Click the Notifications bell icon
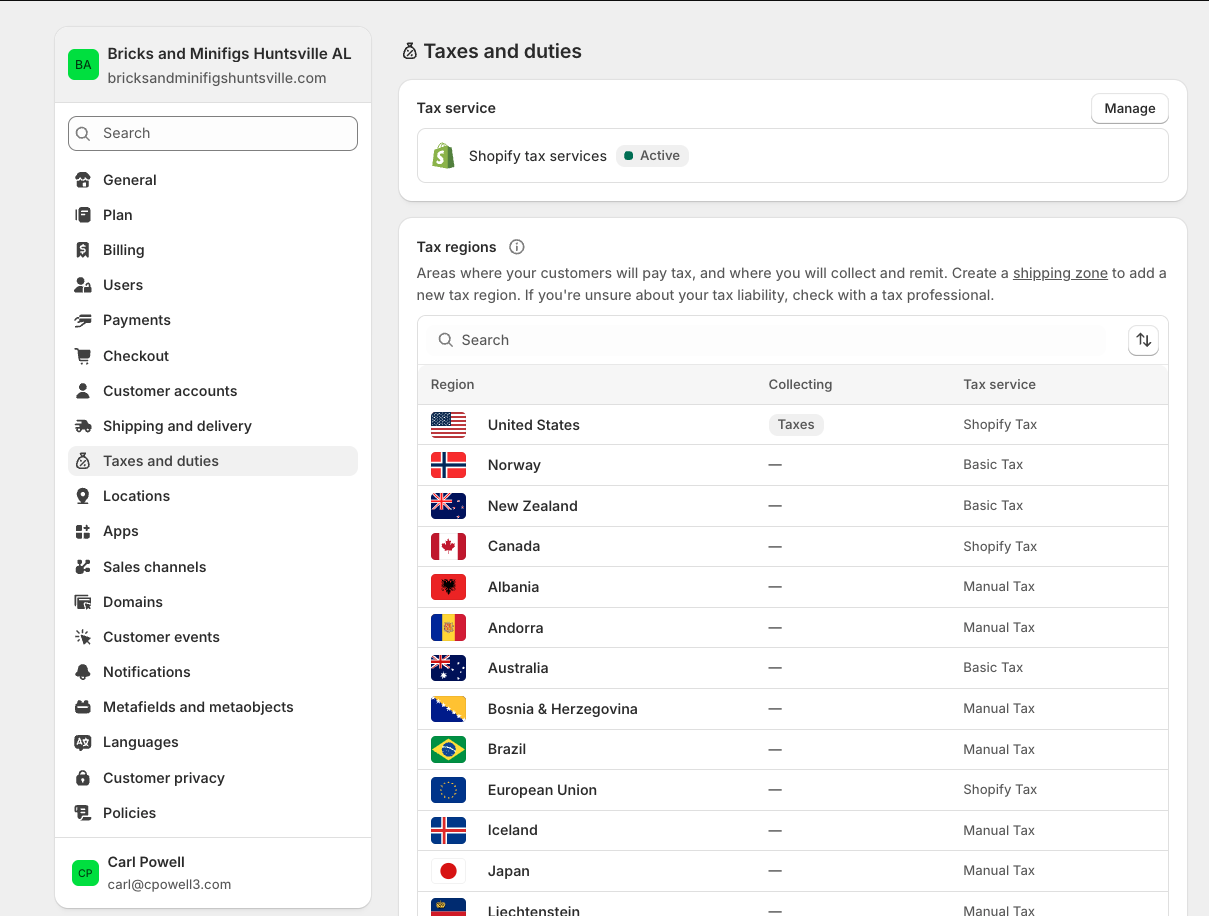 pos(84,672)
